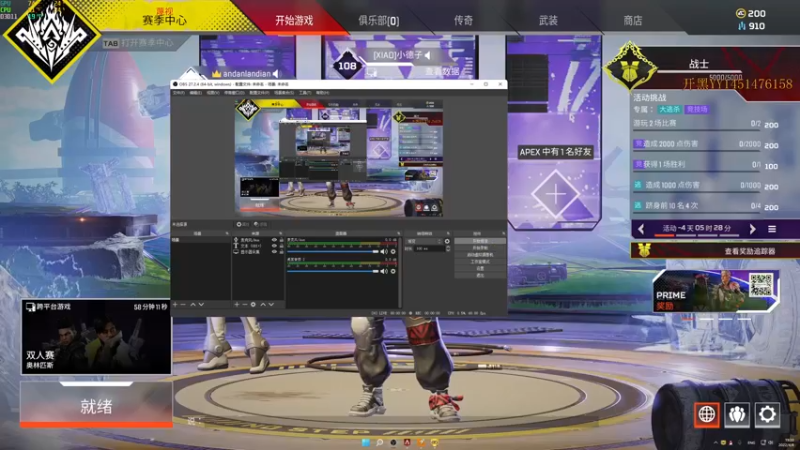800x450 pixels.
Task: Click 启动虚拟摄像机 in OBS controls
Action: [x=480, y=255]
